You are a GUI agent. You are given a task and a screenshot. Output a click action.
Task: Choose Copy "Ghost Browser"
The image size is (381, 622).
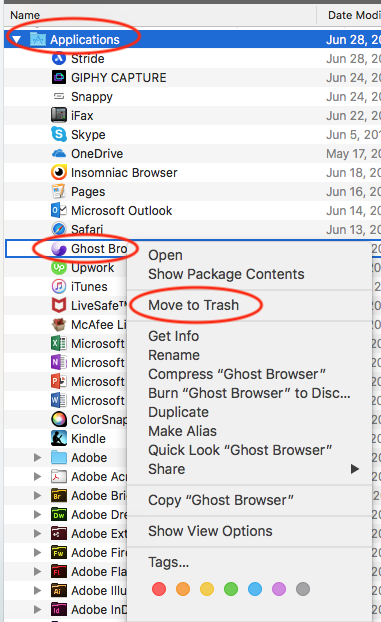221,500
